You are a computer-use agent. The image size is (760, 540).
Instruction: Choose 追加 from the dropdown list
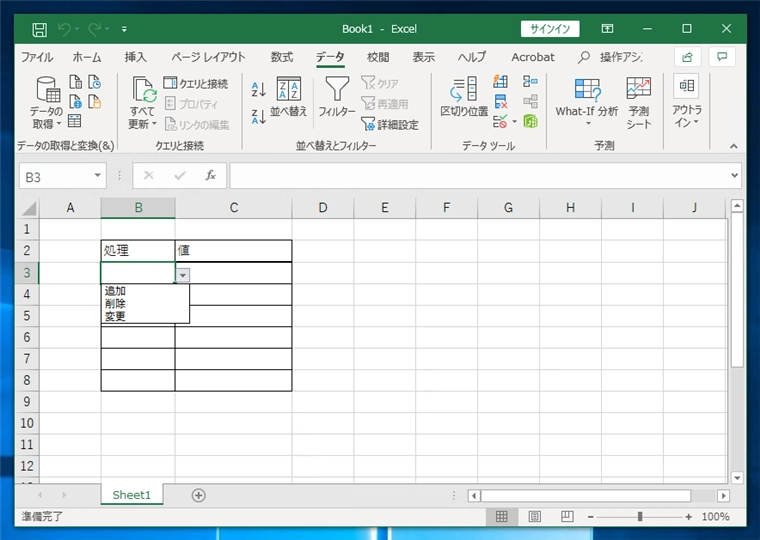click(x=145, y=291)
